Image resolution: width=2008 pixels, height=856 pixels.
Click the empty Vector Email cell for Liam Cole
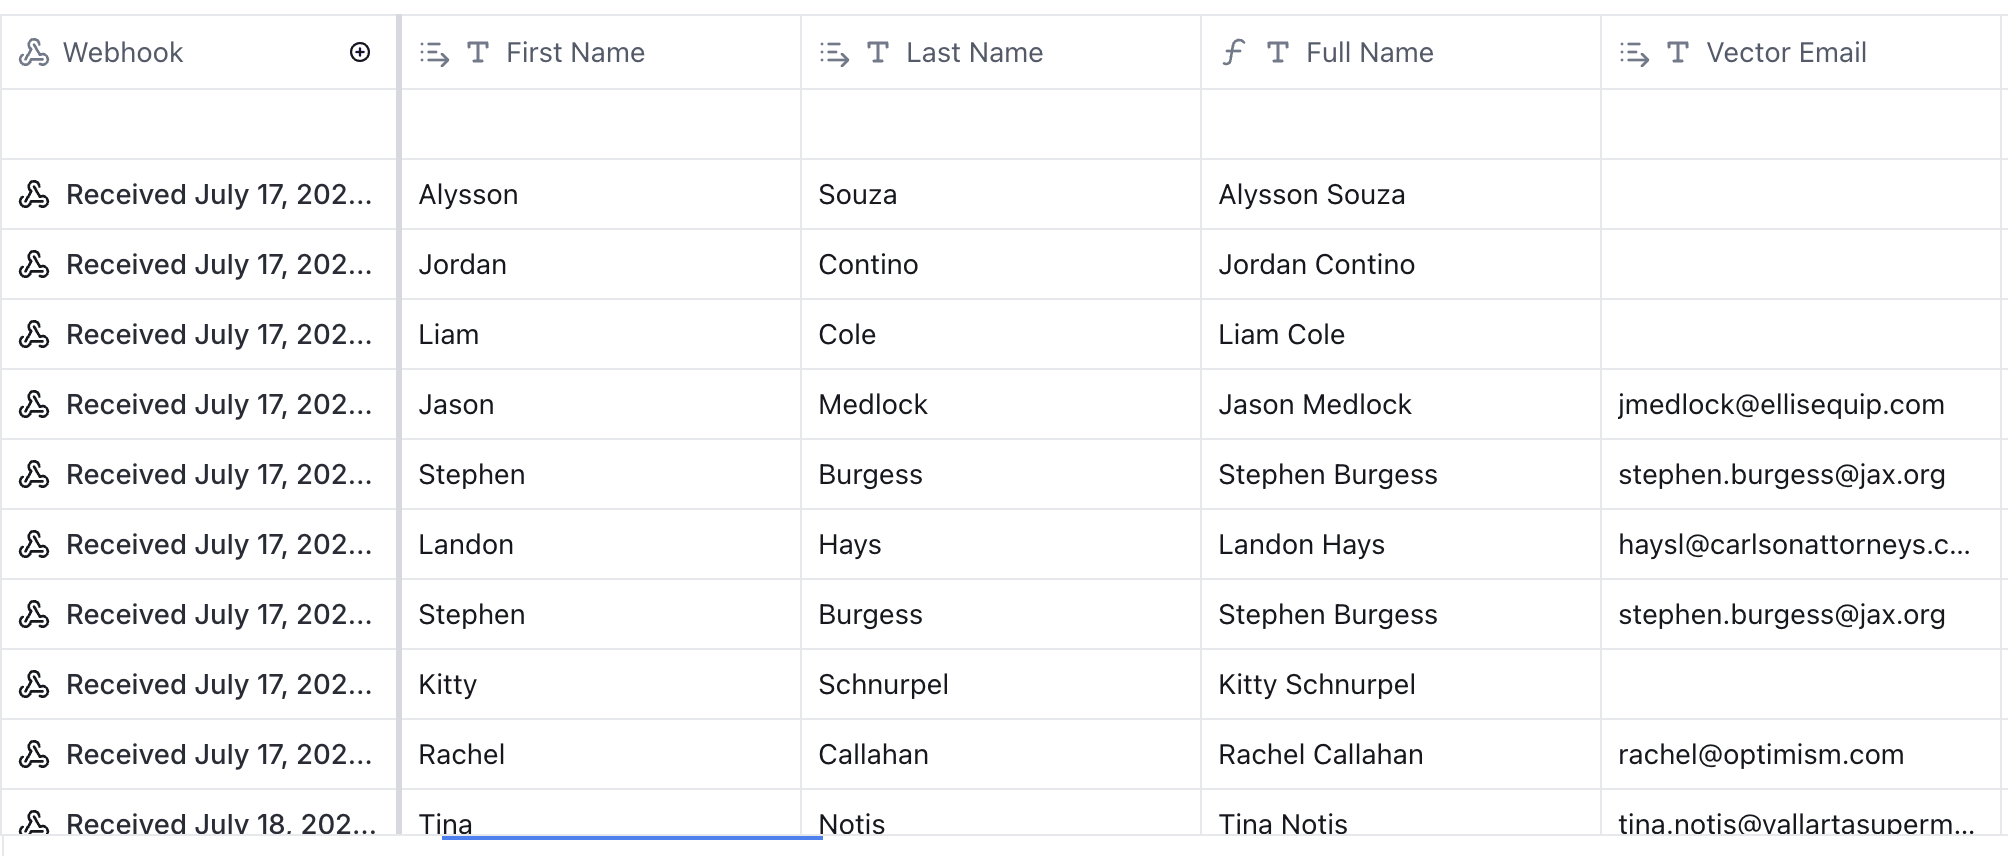point(1801,335)
